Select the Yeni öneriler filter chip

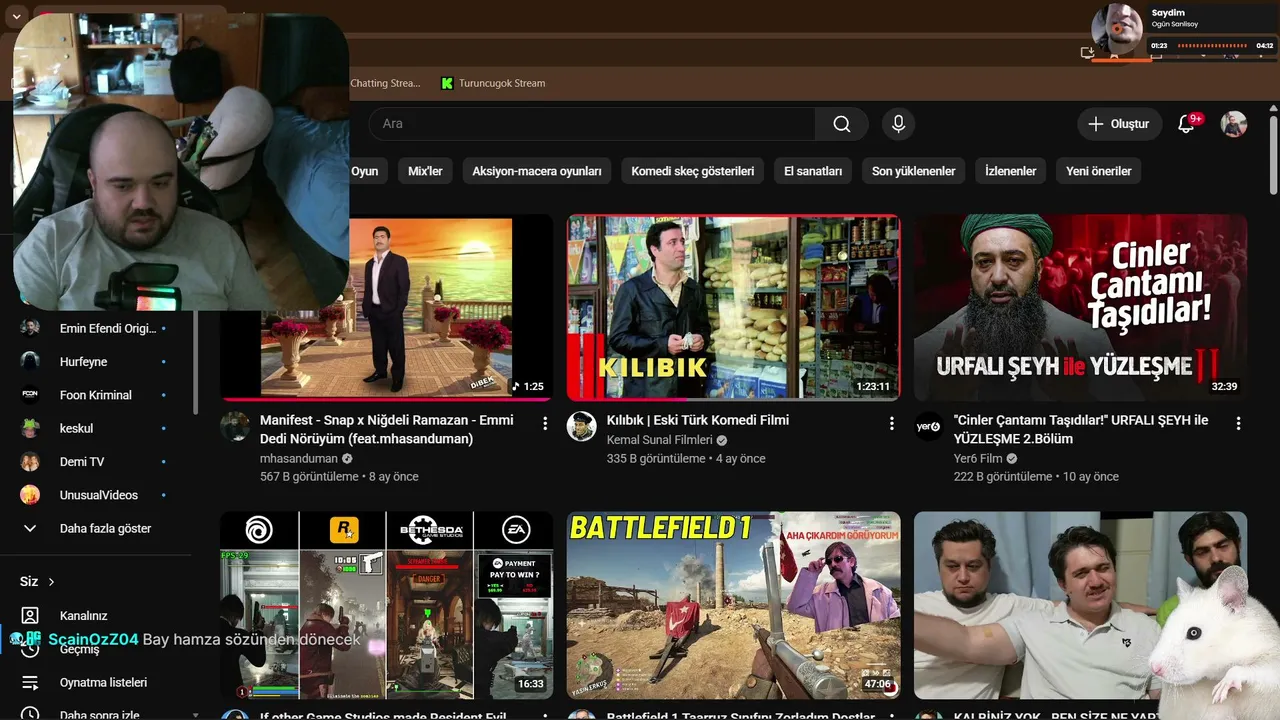click(1098, 171)
